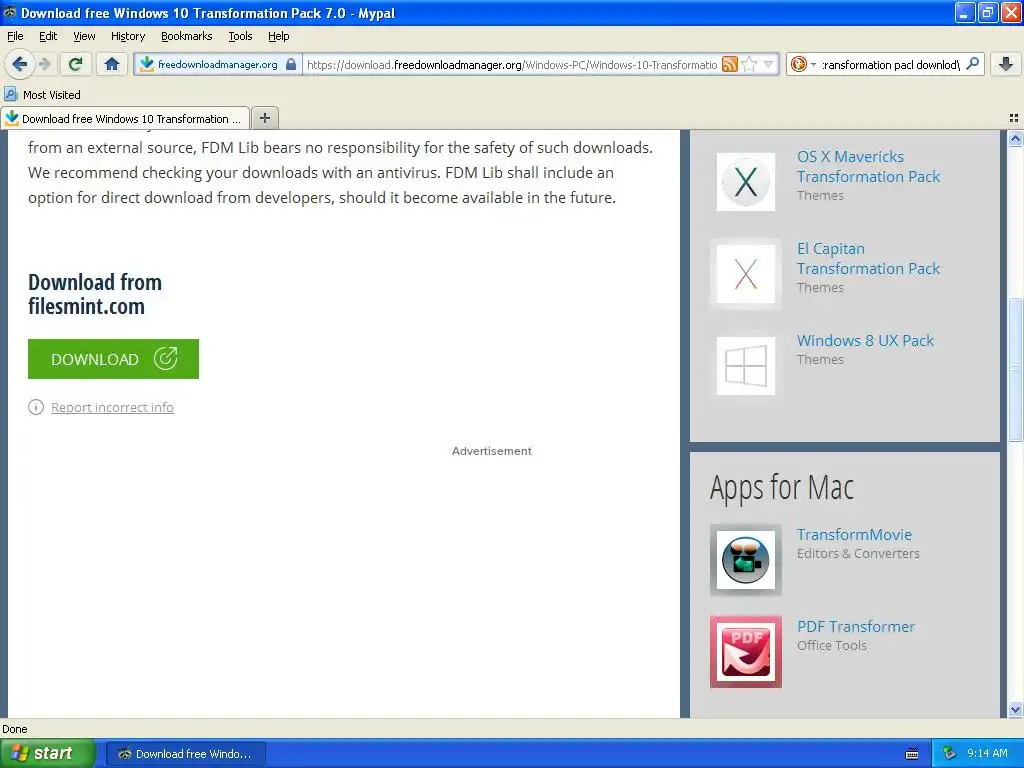
Task: Click the padlock site security icon
Action: pyautogui.click(x=291, y=64)
